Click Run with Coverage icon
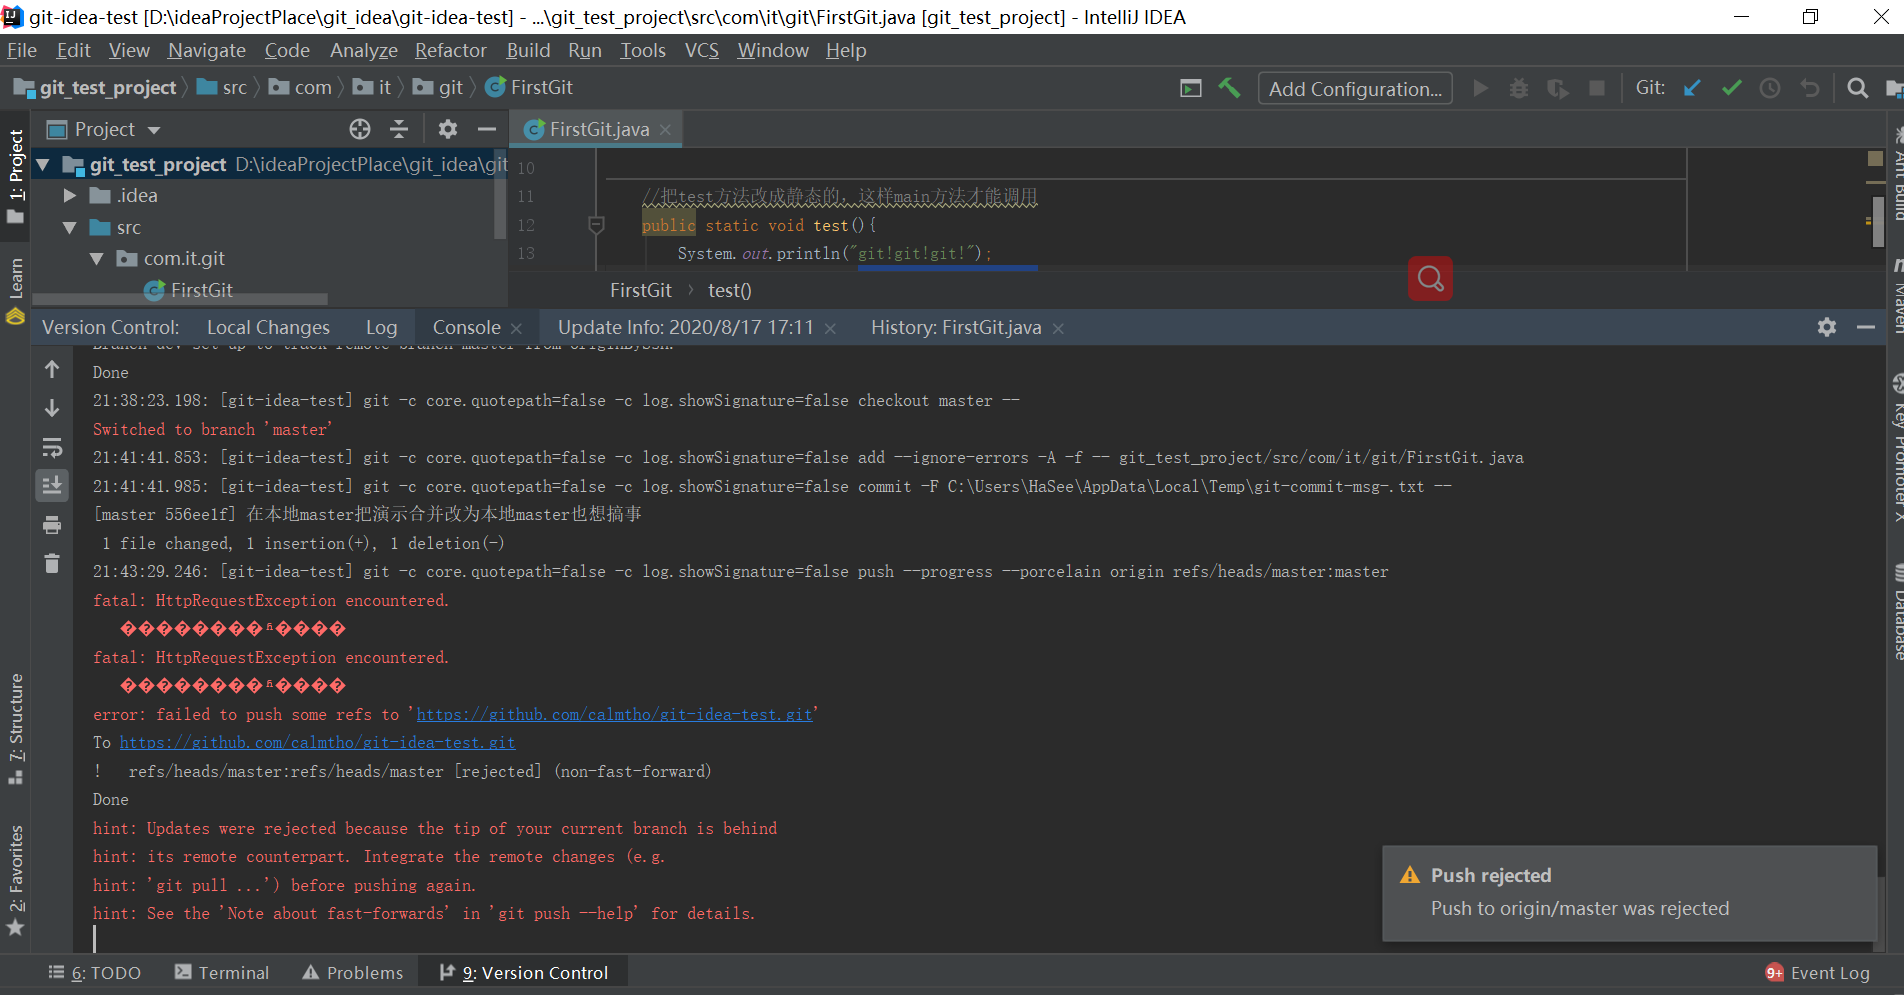This screenshot has width=1904, height=995. (x=1558, y=88)
